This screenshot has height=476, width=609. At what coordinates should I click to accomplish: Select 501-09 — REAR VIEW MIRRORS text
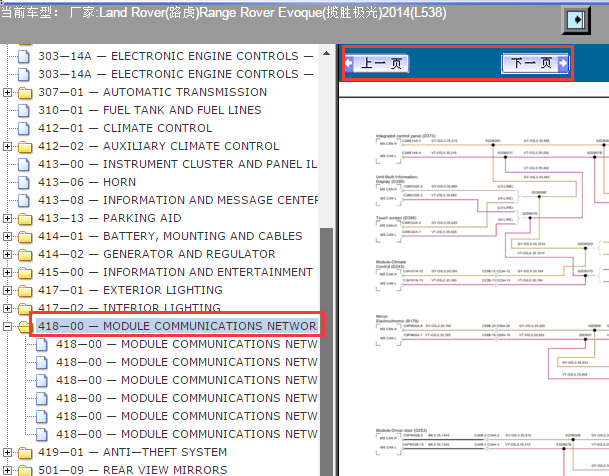point(132,470)
